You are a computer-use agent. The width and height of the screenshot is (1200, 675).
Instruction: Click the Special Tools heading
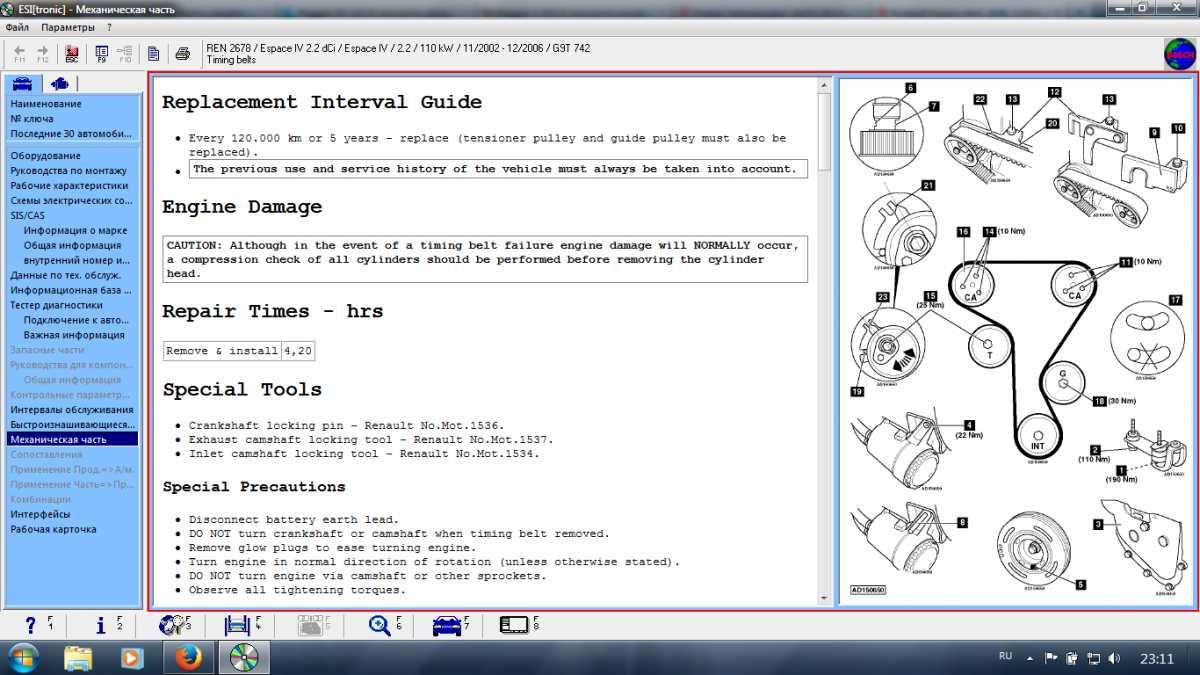pos(242,390)
